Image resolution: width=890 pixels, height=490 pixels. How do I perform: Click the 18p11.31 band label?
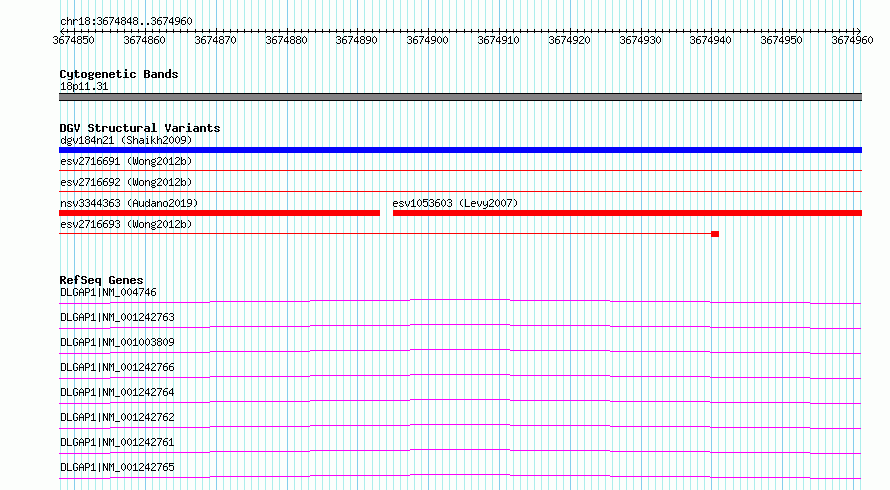click(x=84, y=86)
